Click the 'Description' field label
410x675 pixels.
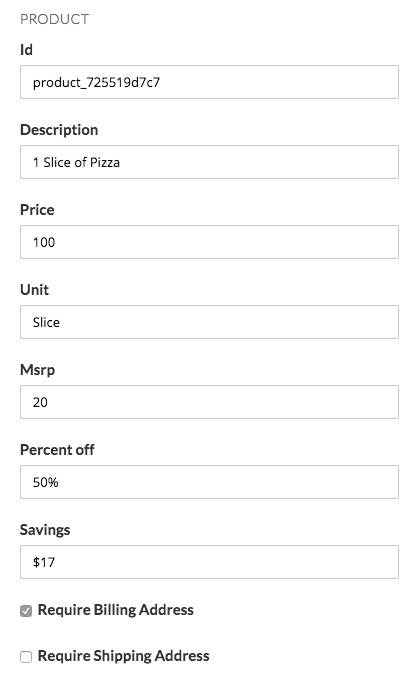point(59,130)
